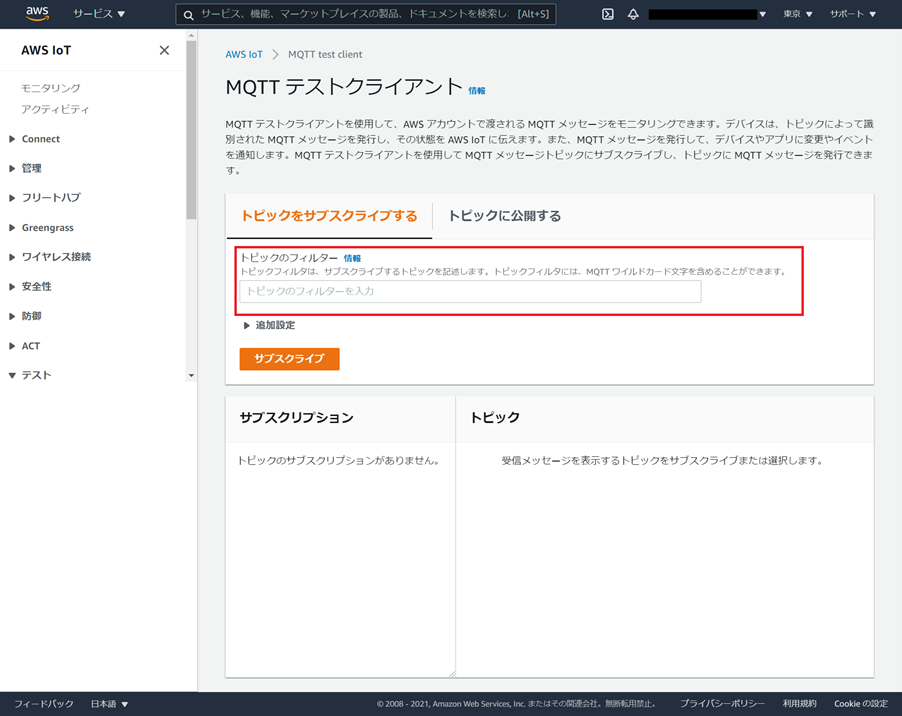Click the MQTT test client breadcrumb text

325,55
